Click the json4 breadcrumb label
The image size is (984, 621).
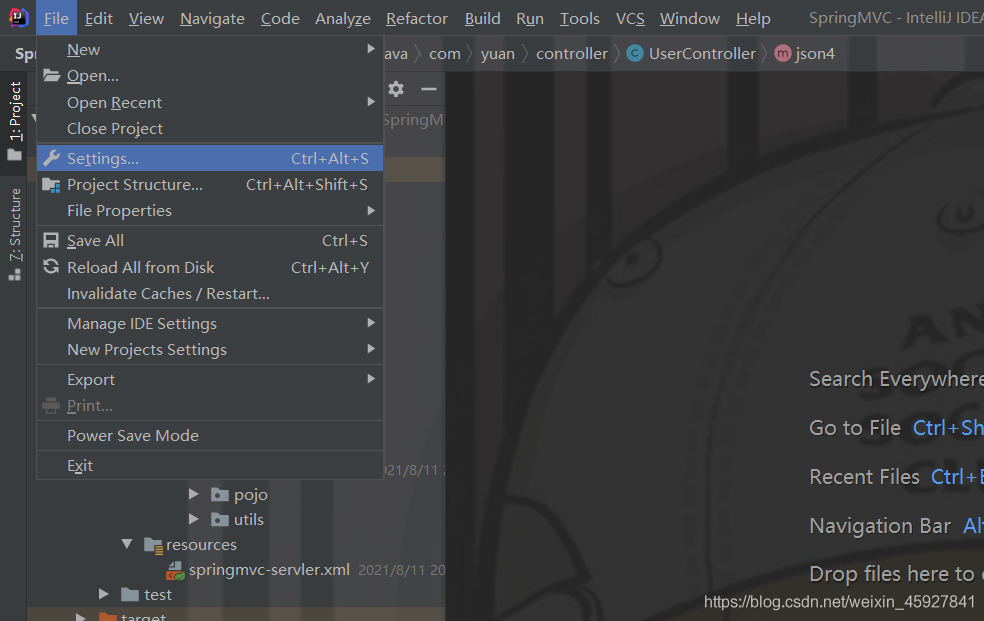815,54
